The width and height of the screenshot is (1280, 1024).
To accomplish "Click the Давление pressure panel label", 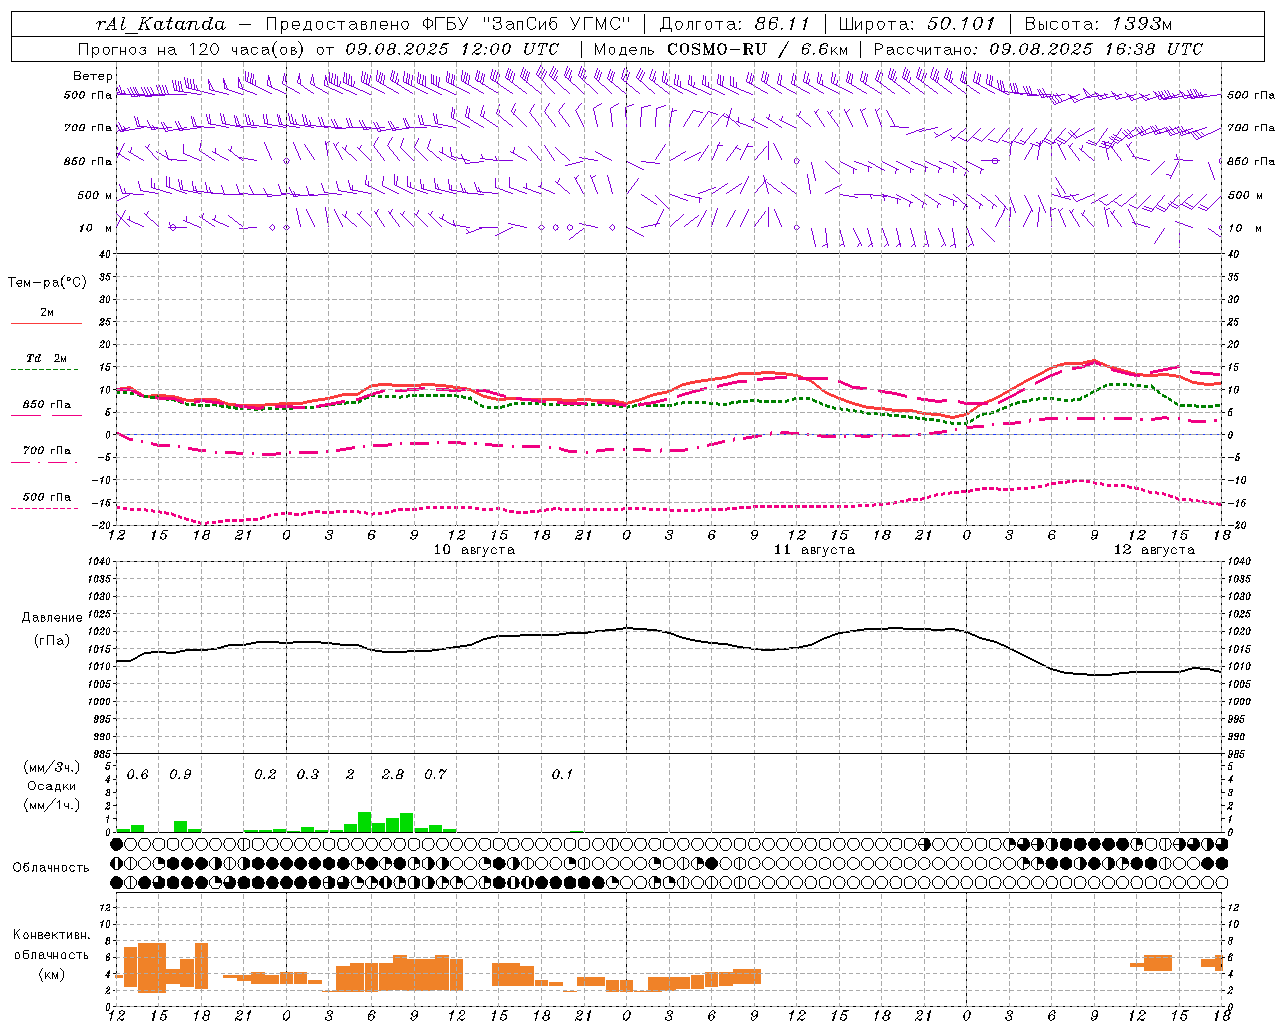I will pyautogui.click(x=52, y=618).
